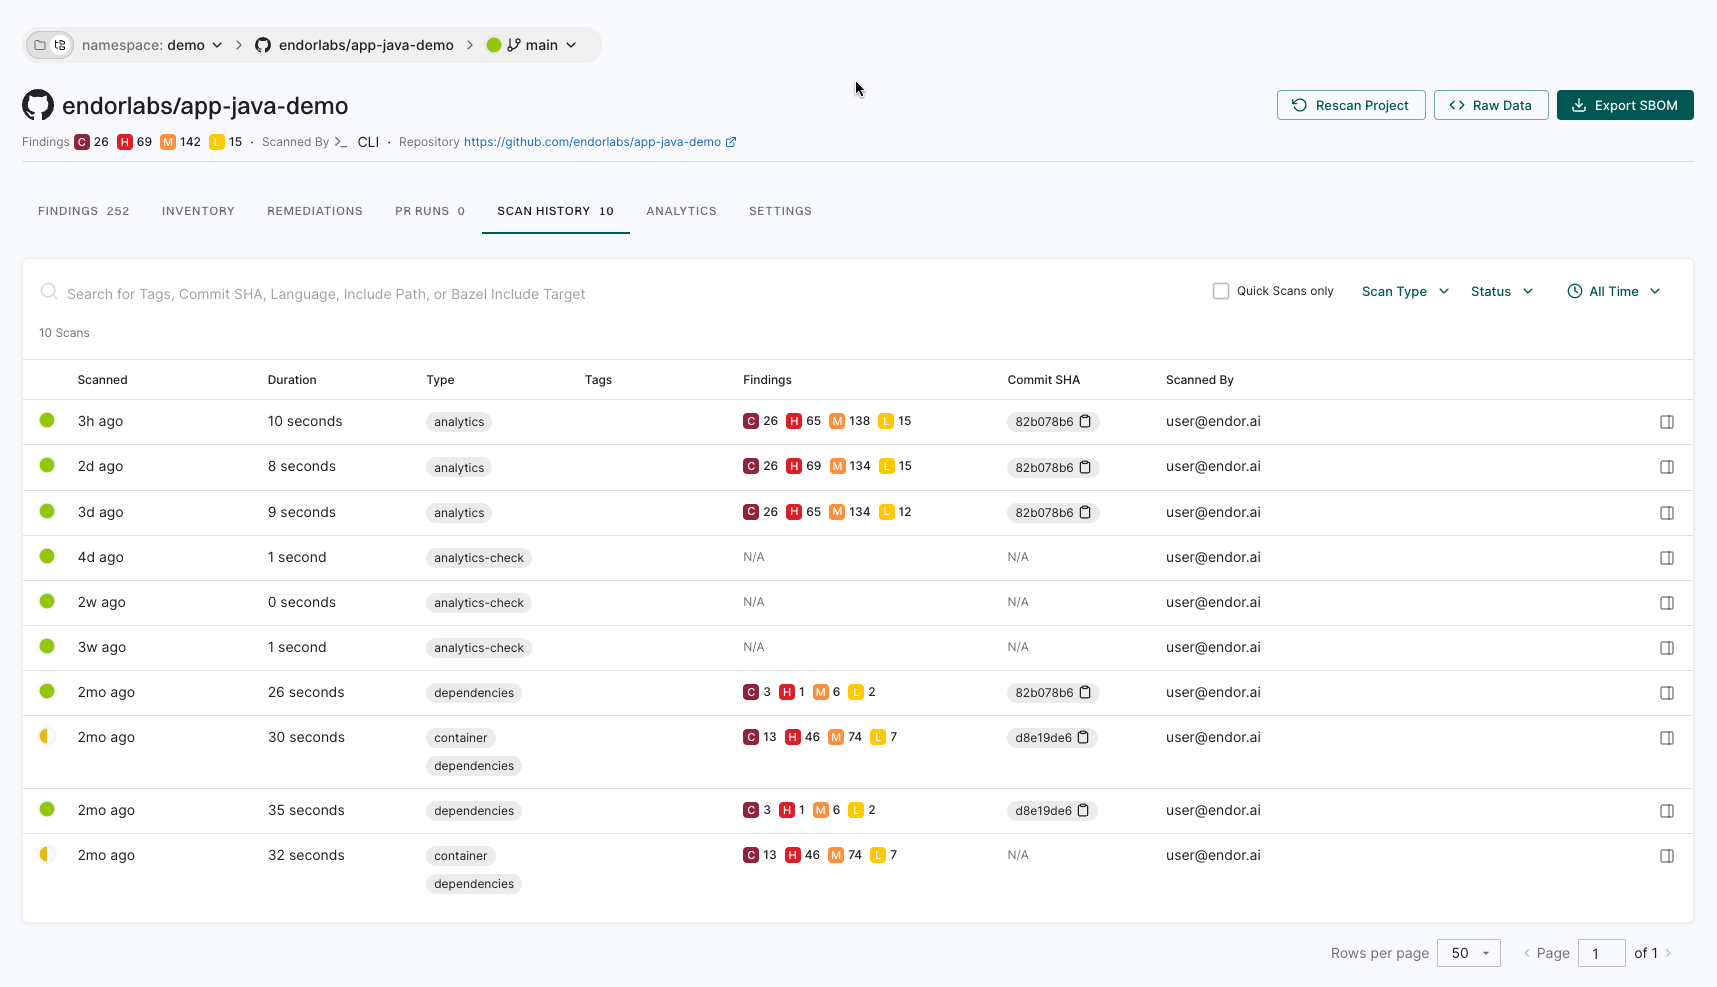Click the namespace tree icon in breadcrumb
The image size is (1717, 987).
pos(60,45)
